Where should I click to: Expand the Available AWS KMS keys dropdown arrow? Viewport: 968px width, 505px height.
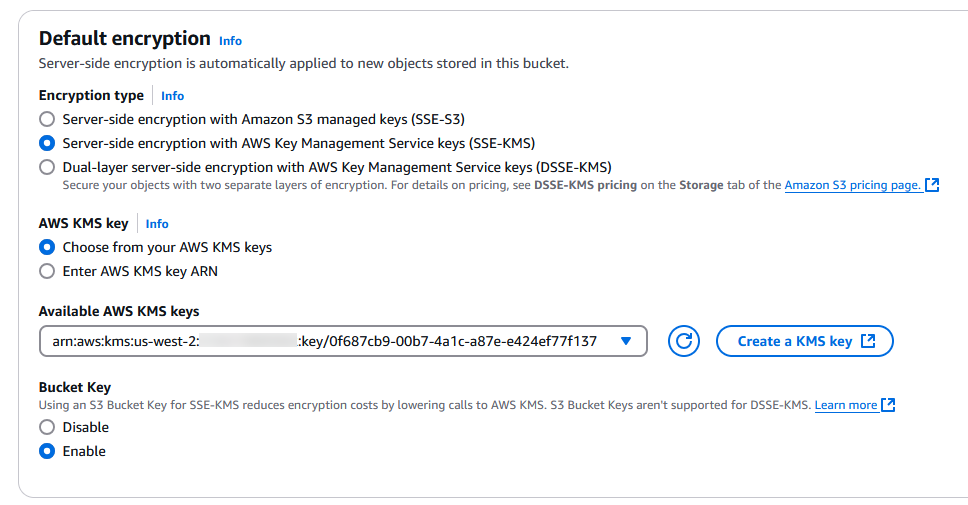[x=626, y=341]
